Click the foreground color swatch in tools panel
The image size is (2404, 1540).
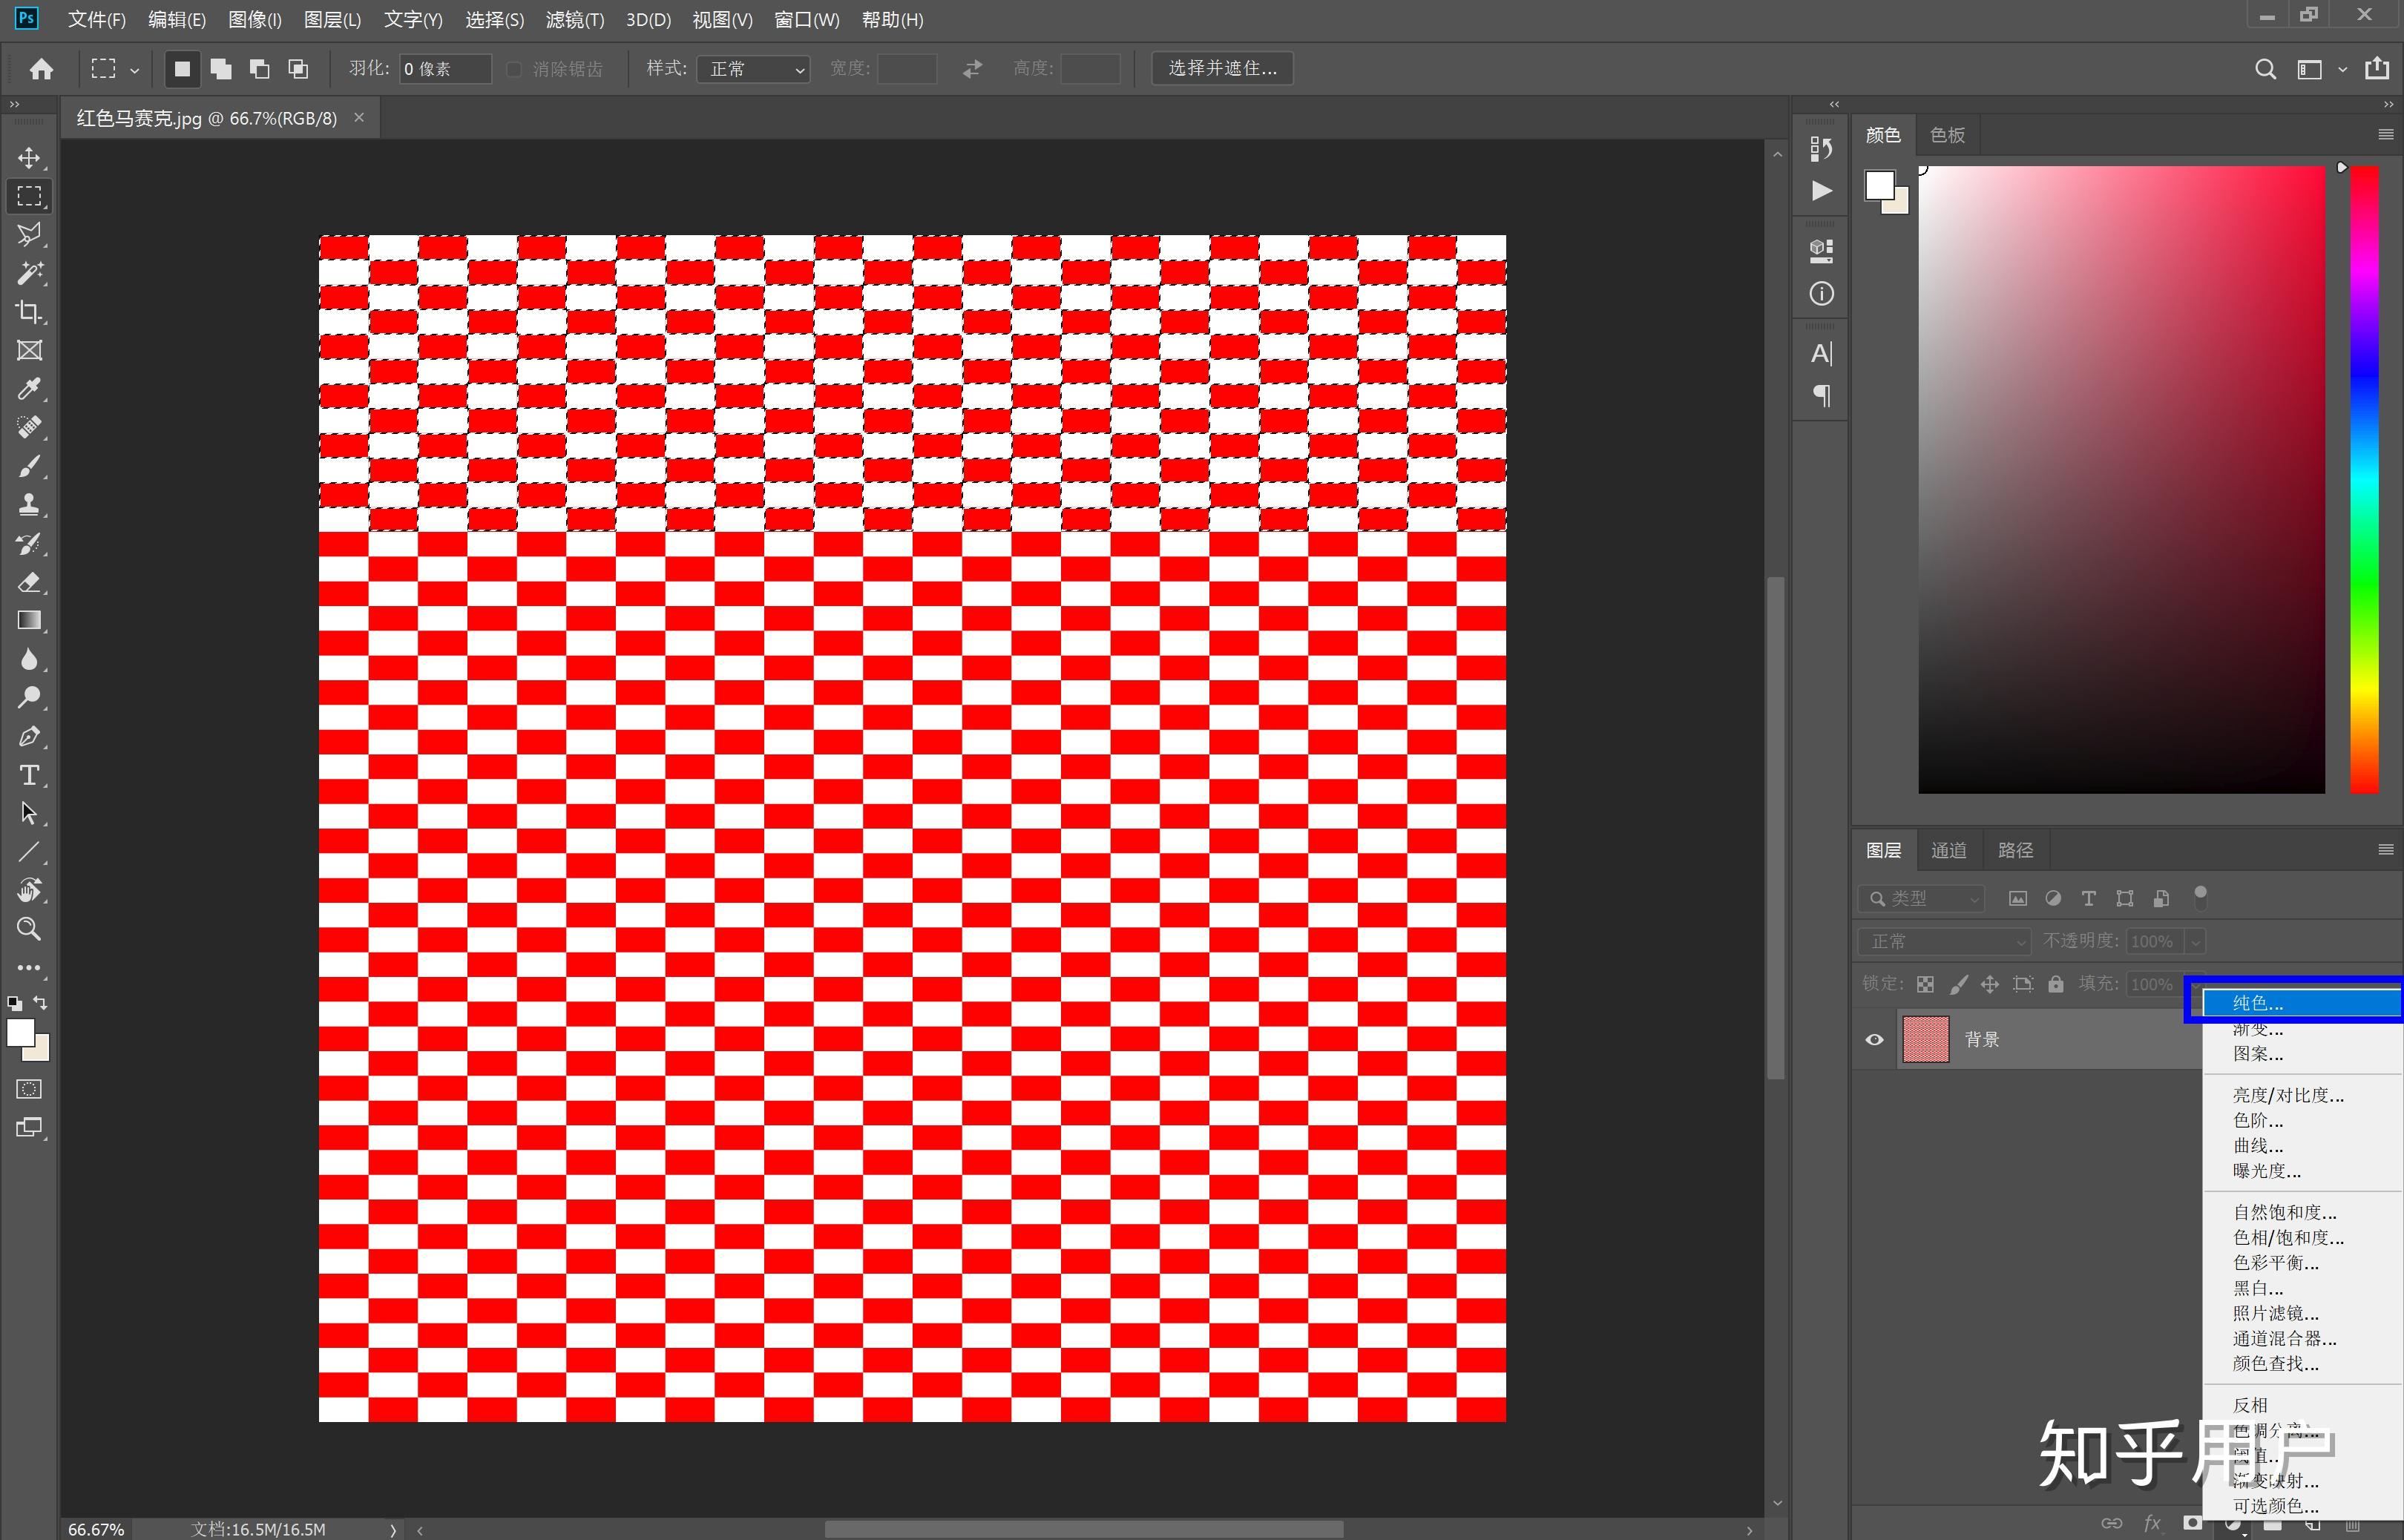(20, 1032)
